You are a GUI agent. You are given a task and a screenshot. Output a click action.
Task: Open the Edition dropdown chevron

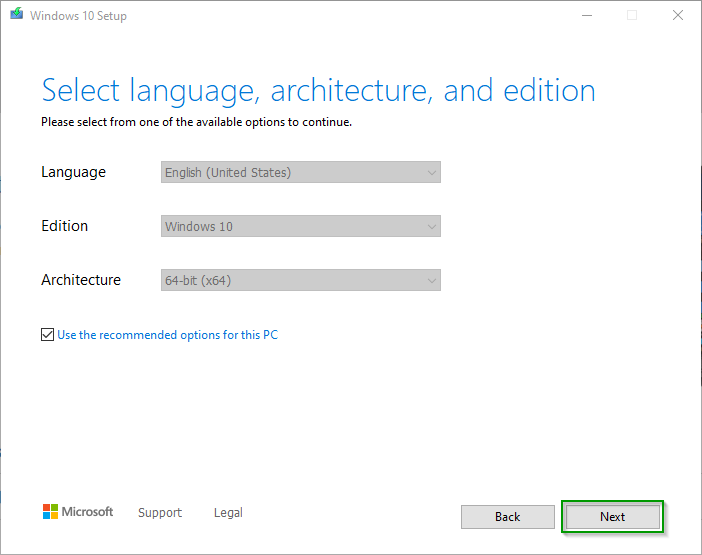click(x=431, y=227)
